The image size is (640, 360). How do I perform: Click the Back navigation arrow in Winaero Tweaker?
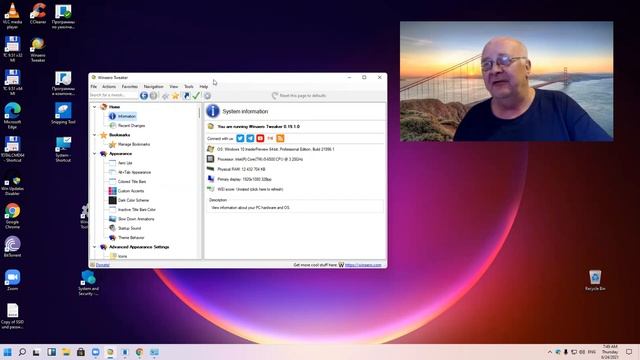[144, 96]
